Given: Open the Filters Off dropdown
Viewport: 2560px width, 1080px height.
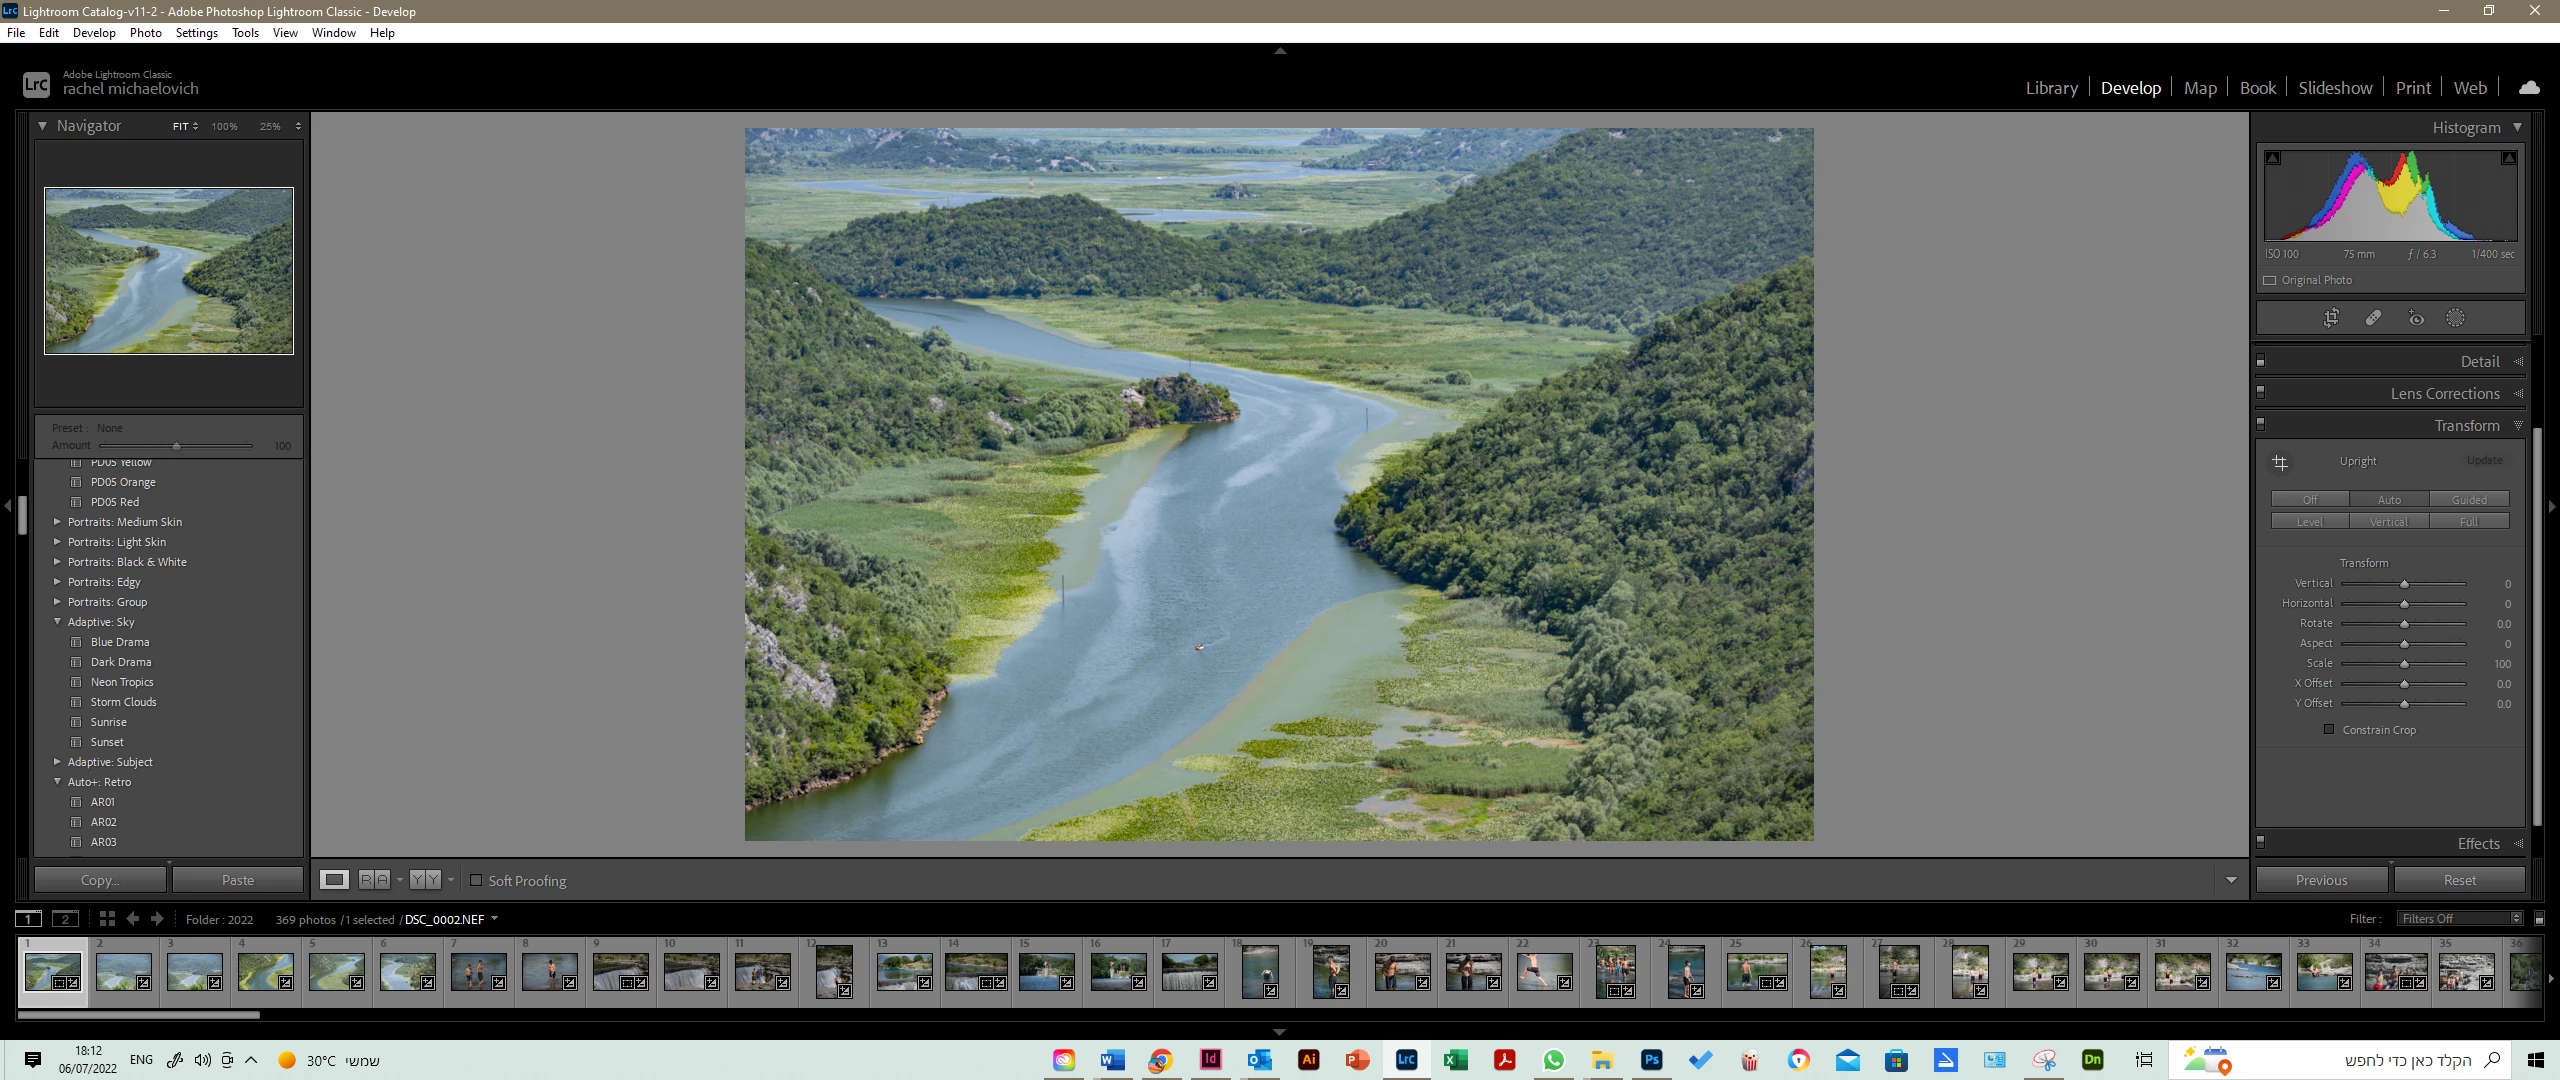Looking at the screenshot, I should point(2460,919).
